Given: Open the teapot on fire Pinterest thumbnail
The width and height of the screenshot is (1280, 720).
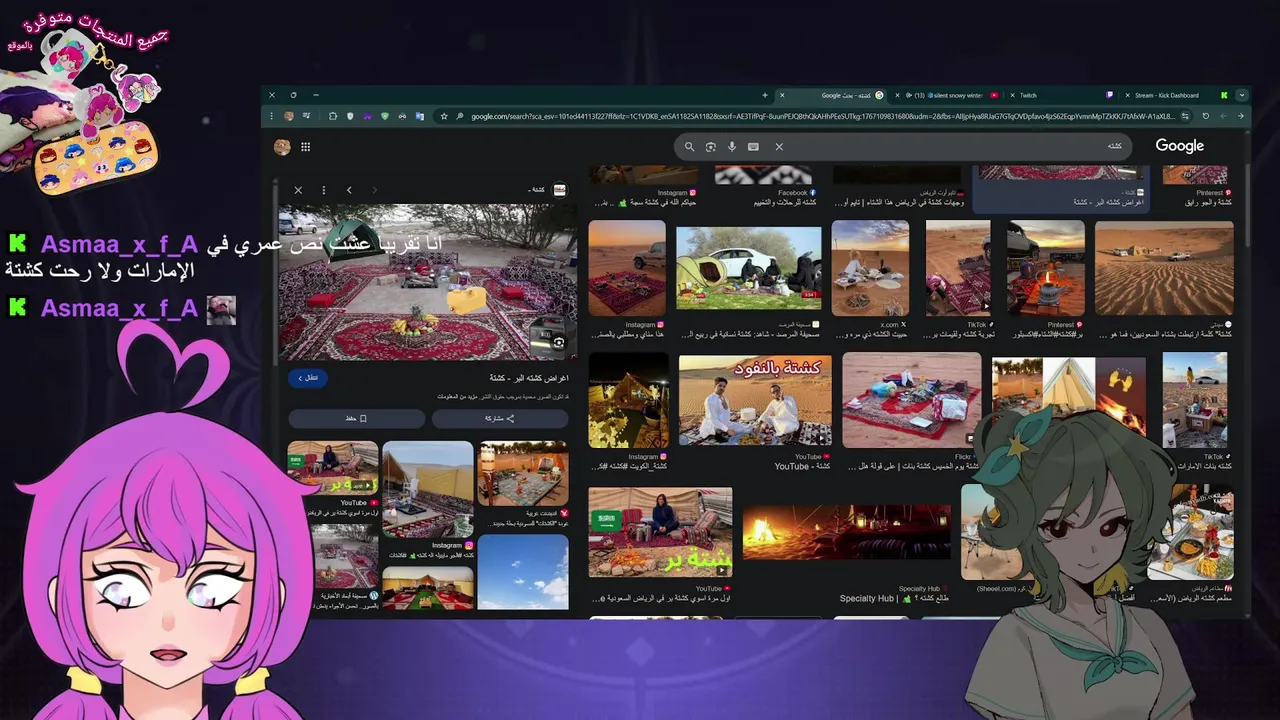Looking at the screenshot, I should point(1046,268).
